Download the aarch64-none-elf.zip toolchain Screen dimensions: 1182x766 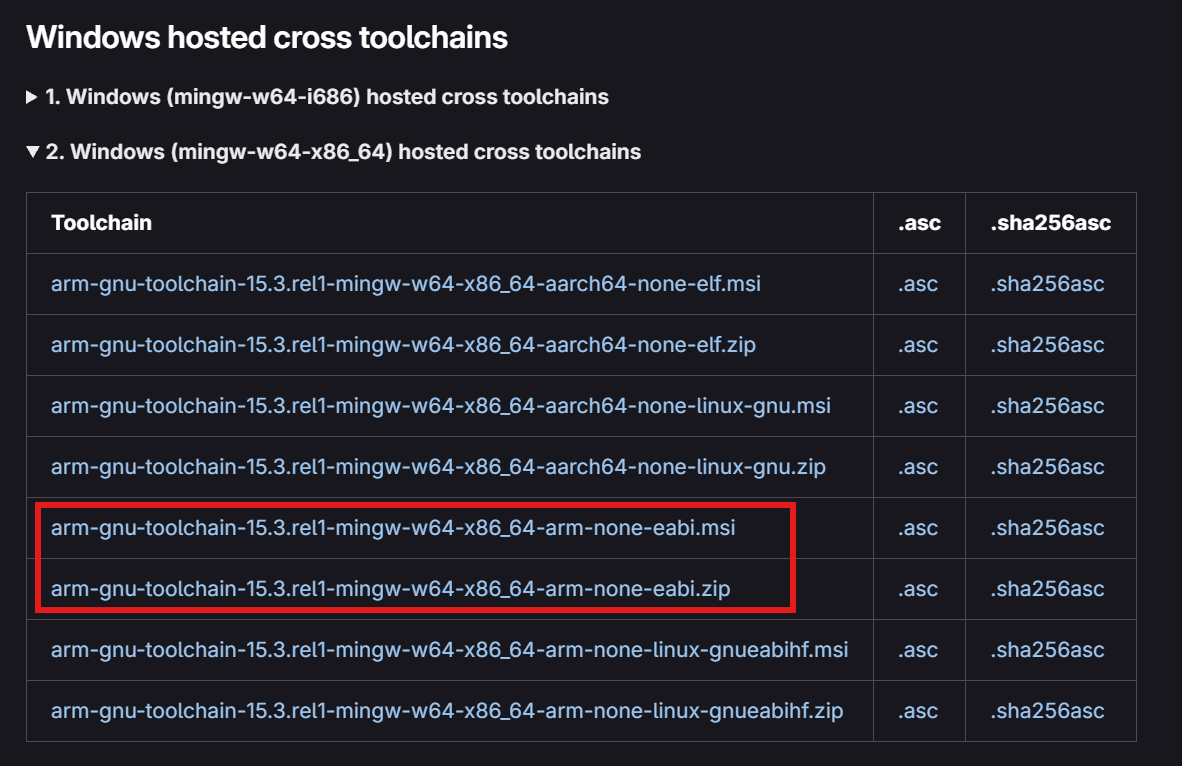point(403,345)
